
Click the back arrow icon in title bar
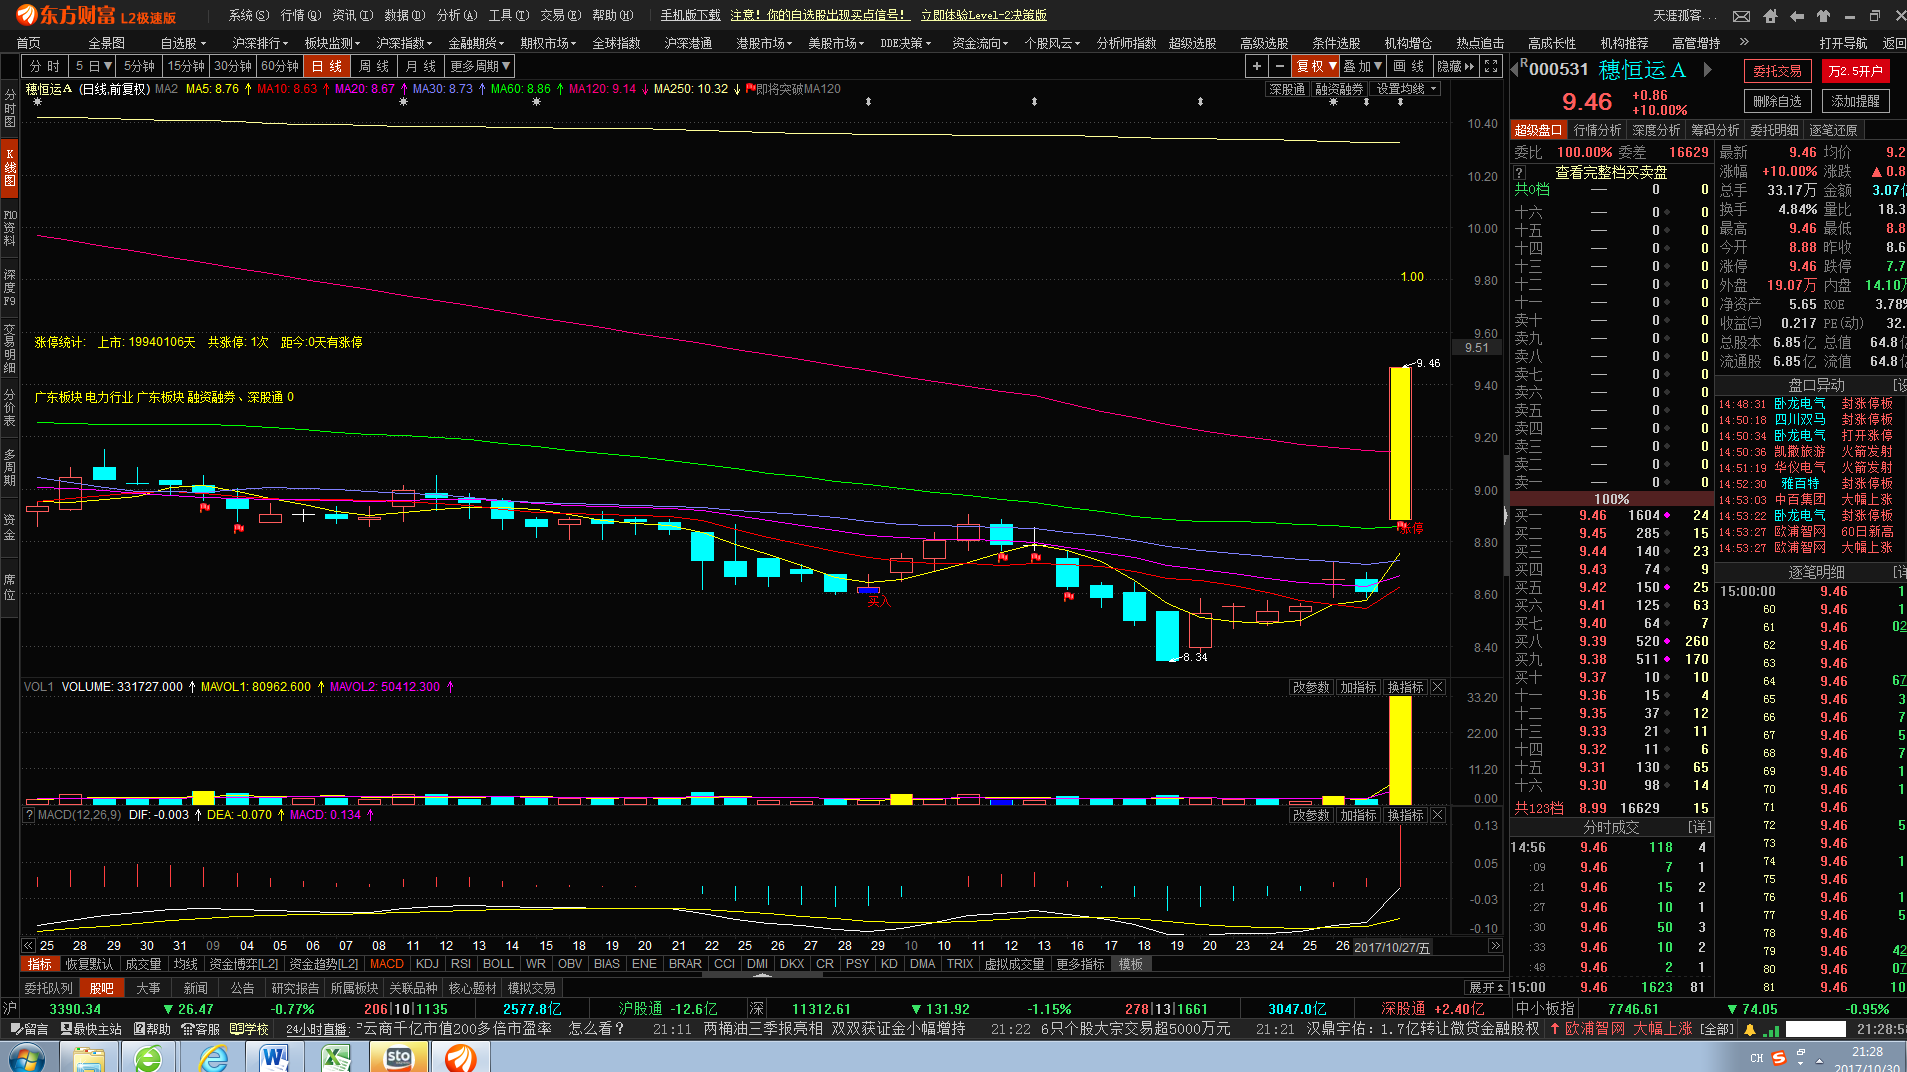pos(1797,16)
